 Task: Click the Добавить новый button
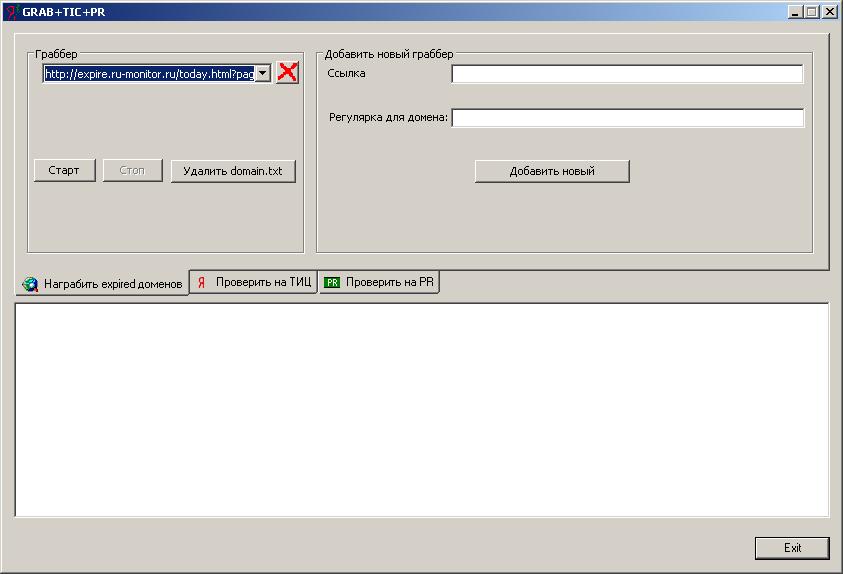552,171
